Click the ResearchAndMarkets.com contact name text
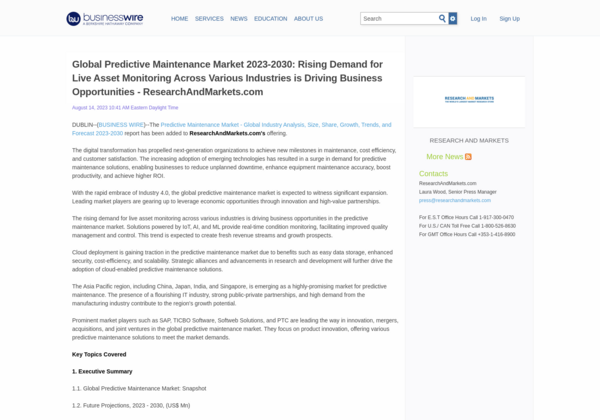The height and width of the screenshot is (420, 600). click(448, 184)
